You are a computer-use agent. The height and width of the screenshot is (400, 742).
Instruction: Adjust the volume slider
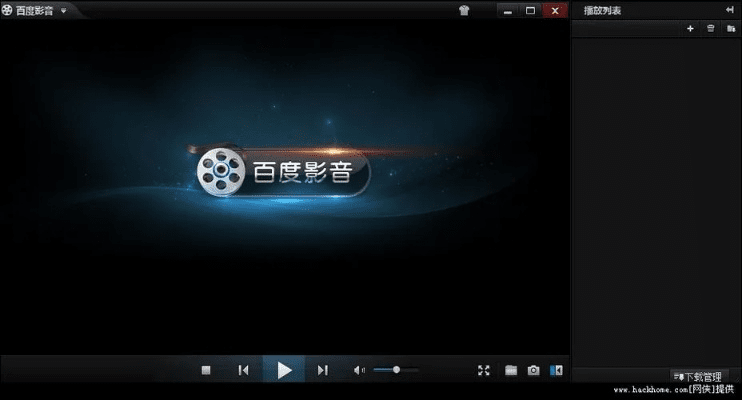[396, 370]
